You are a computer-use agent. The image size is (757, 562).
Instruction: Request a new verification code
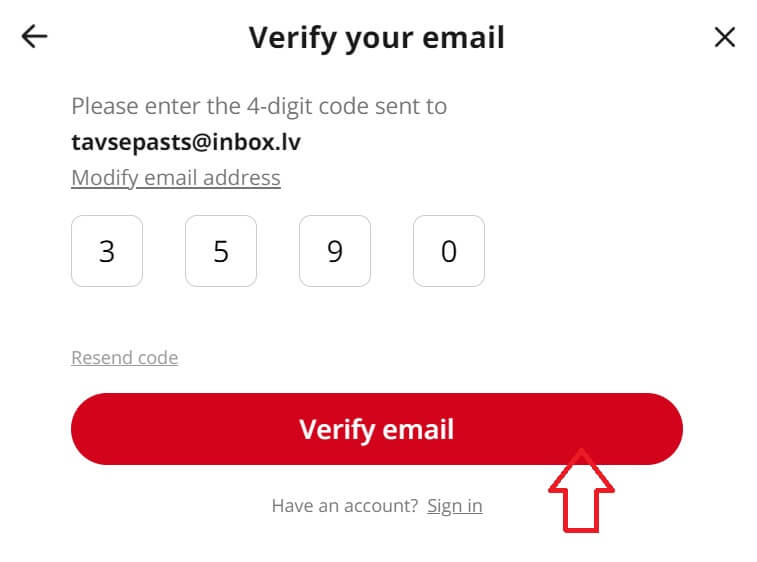pyautogui.click(x=125, y=358)
